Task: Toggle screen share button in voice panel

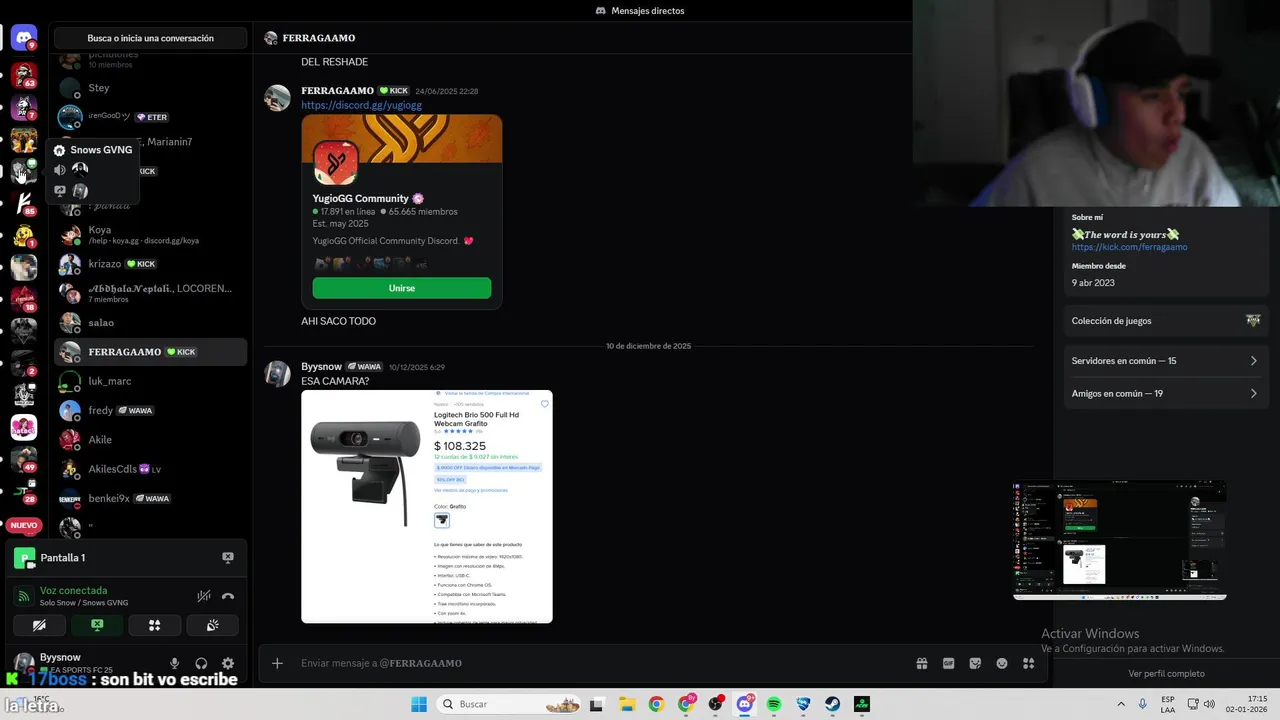Action: tap(97, 625)
